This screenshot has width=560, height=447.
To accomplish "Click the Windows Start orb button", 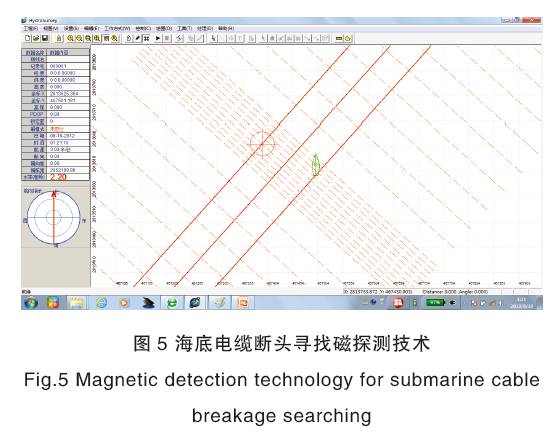I will coord(31,303).
